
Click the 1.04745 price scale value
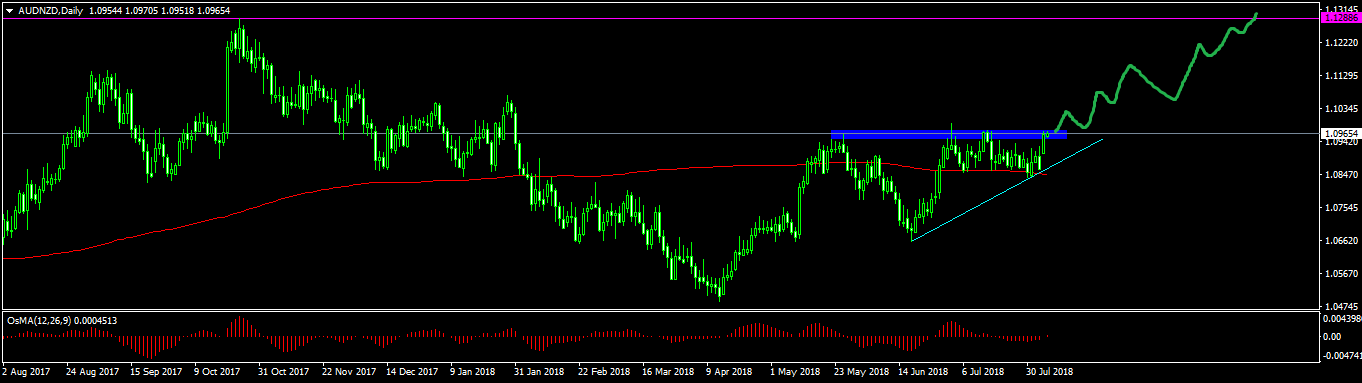(x=1342, y=307)
